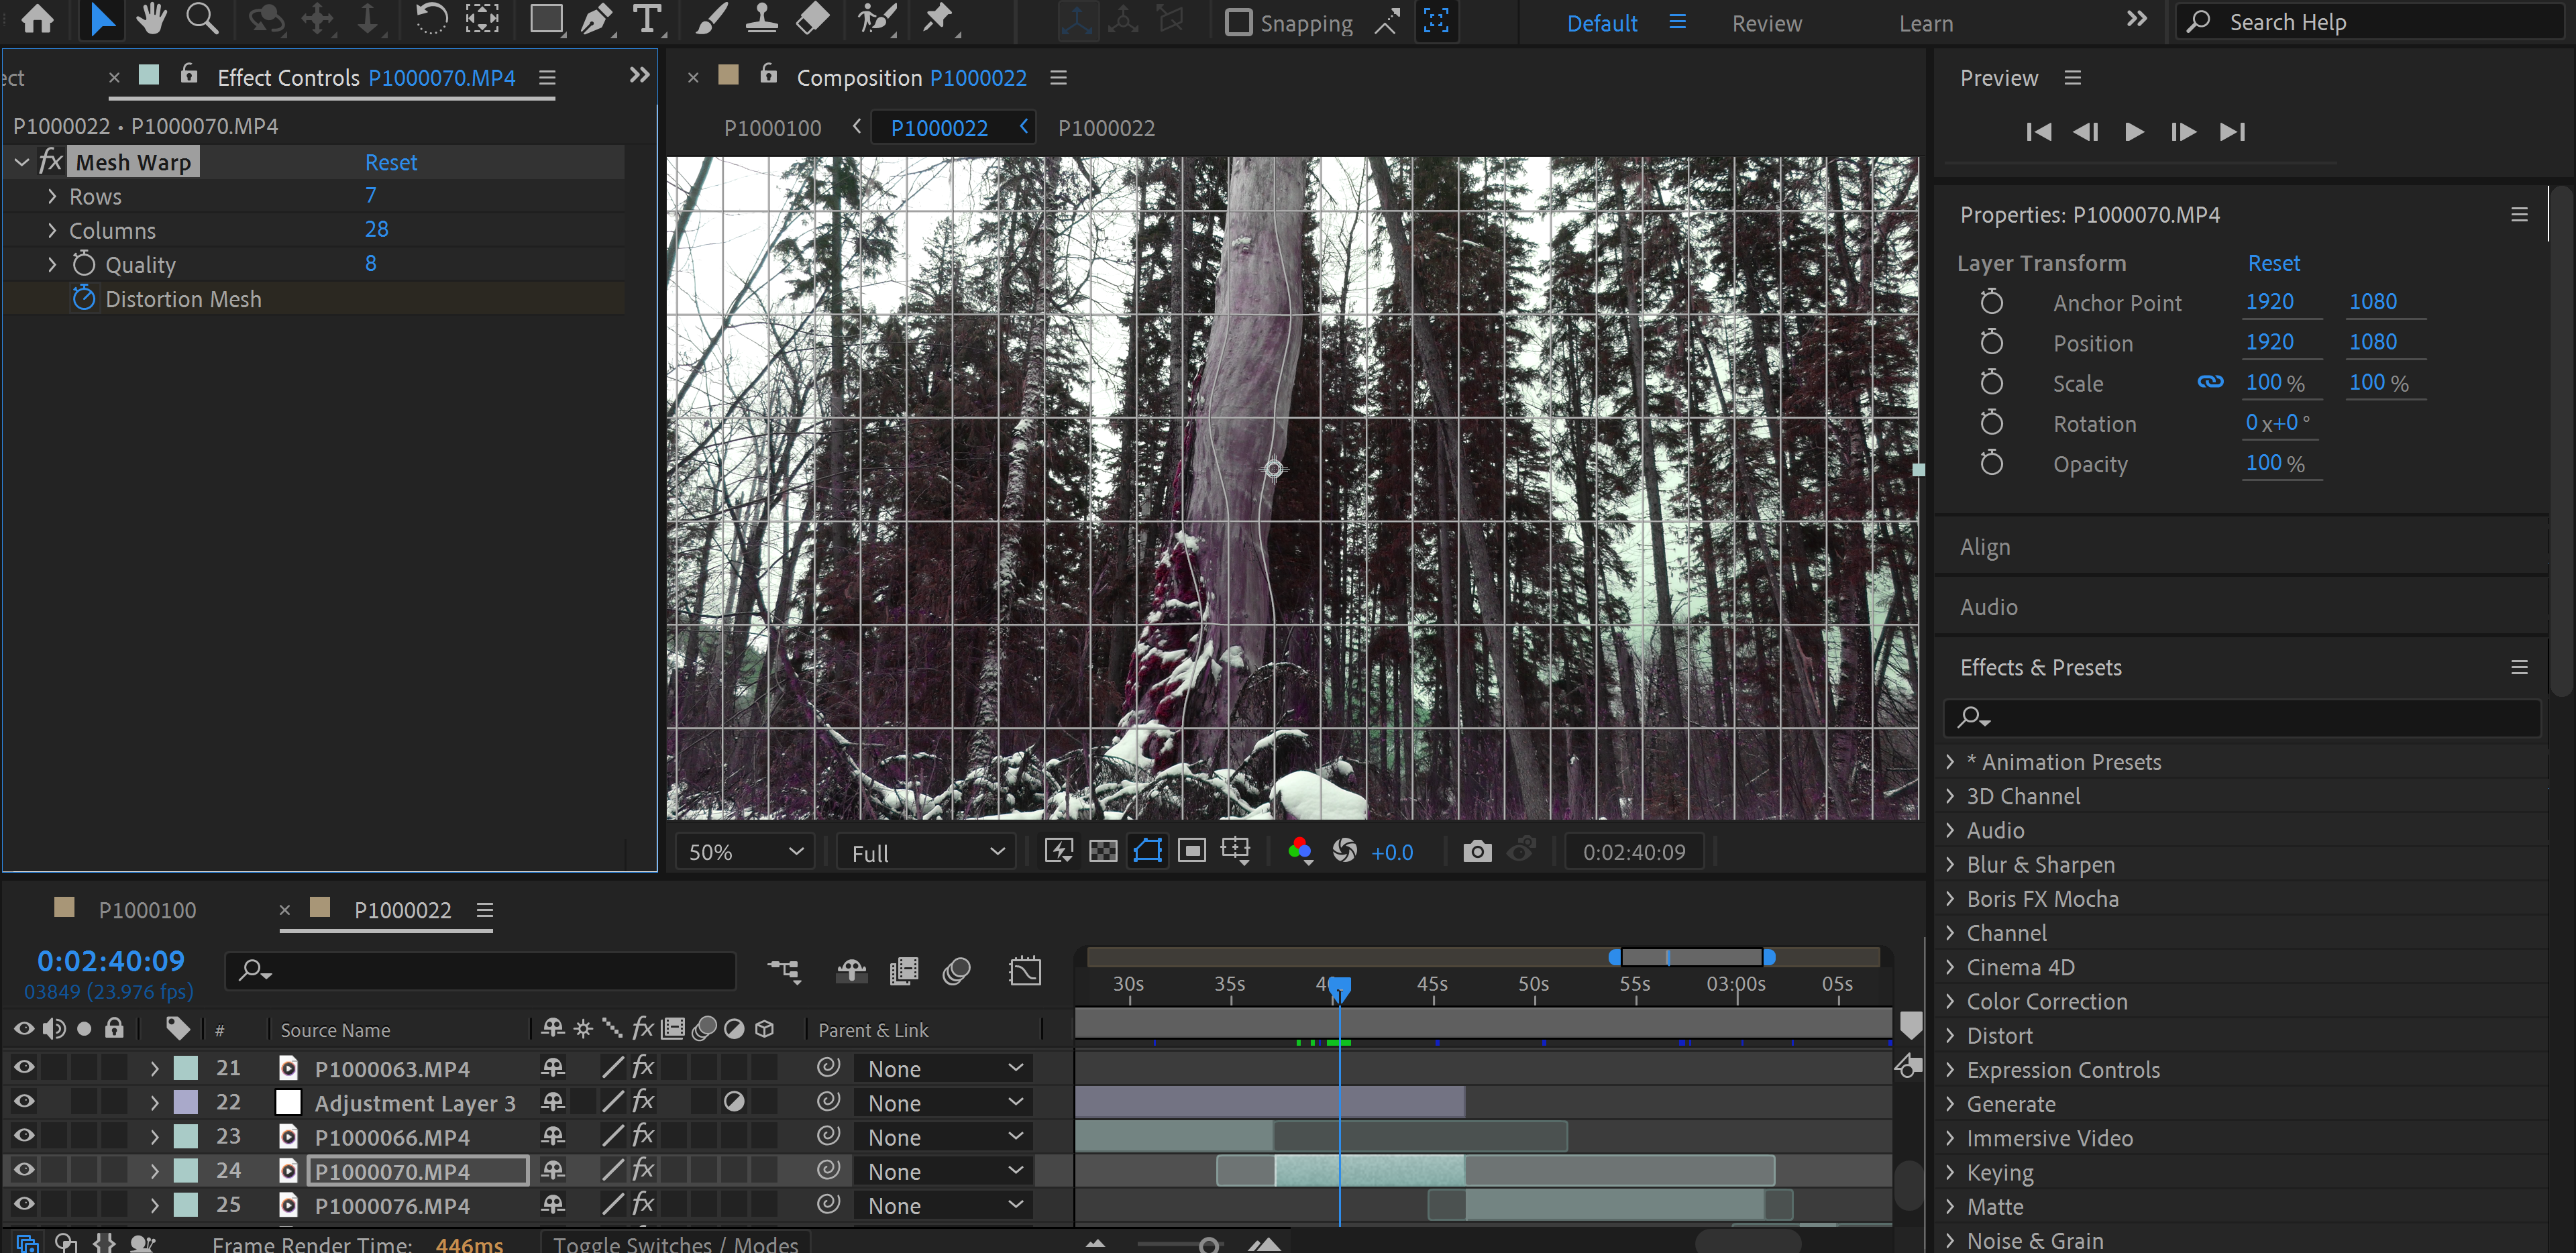Viewport: 2576px width, 1253px height.
Task: Select the Pen tool
Action: 597,19
